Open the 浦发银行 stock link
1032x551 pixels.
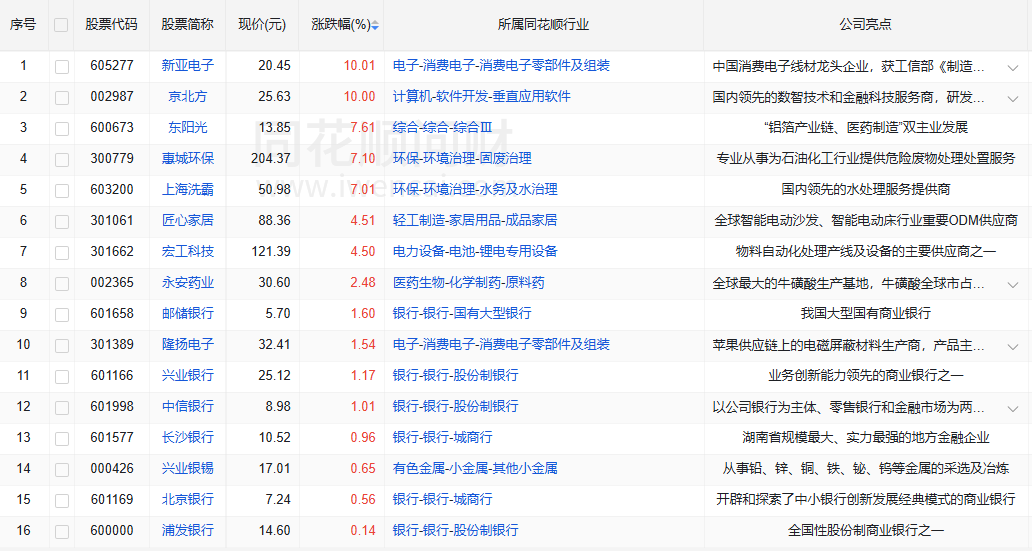pos(188,530)
